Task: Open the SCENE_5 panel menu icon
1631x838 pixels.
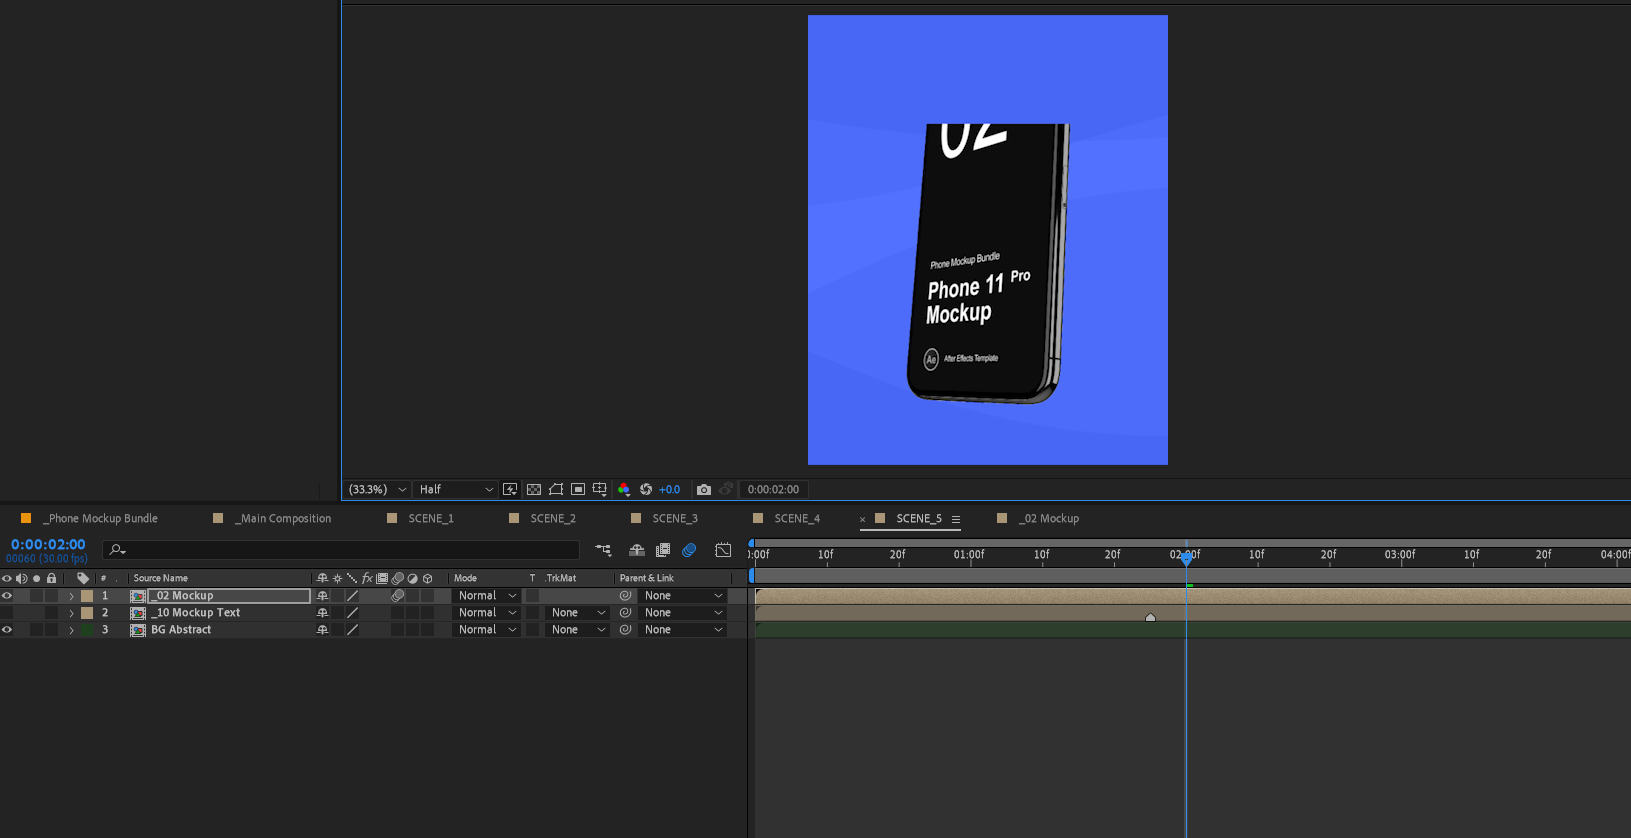Action: coord(956,519)
